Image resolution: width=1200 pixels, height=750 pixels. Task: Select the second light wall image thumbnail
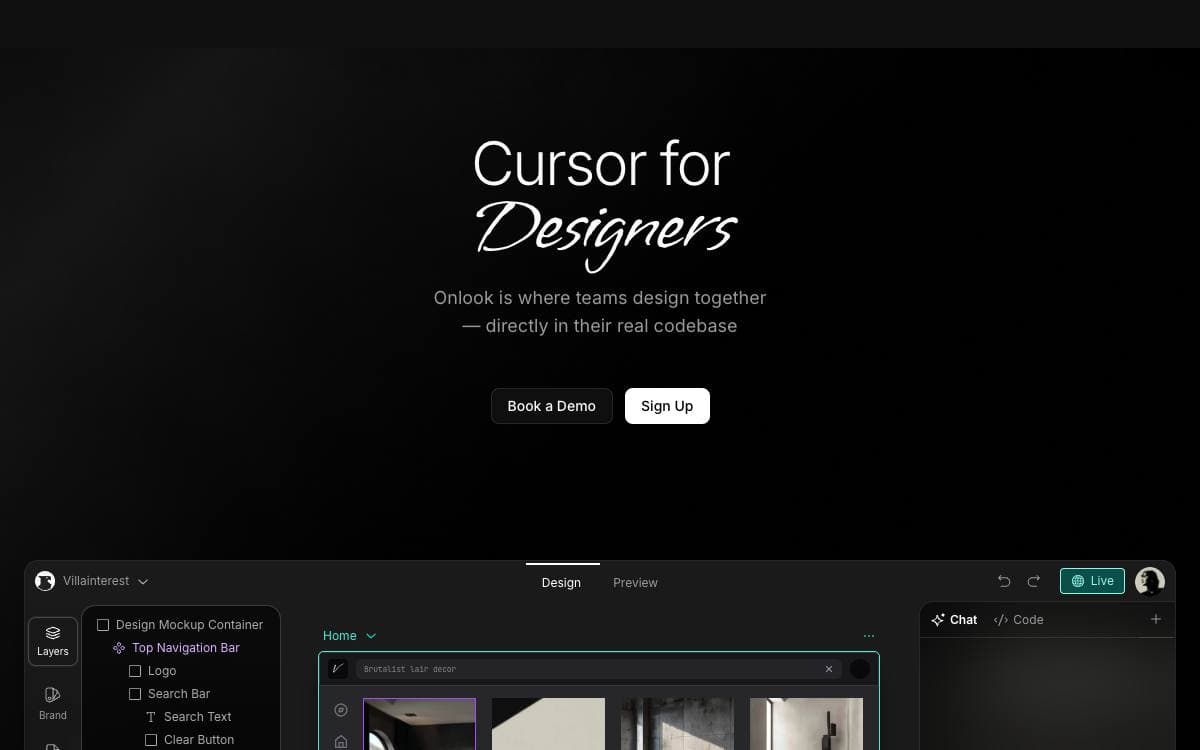point(548,724)
